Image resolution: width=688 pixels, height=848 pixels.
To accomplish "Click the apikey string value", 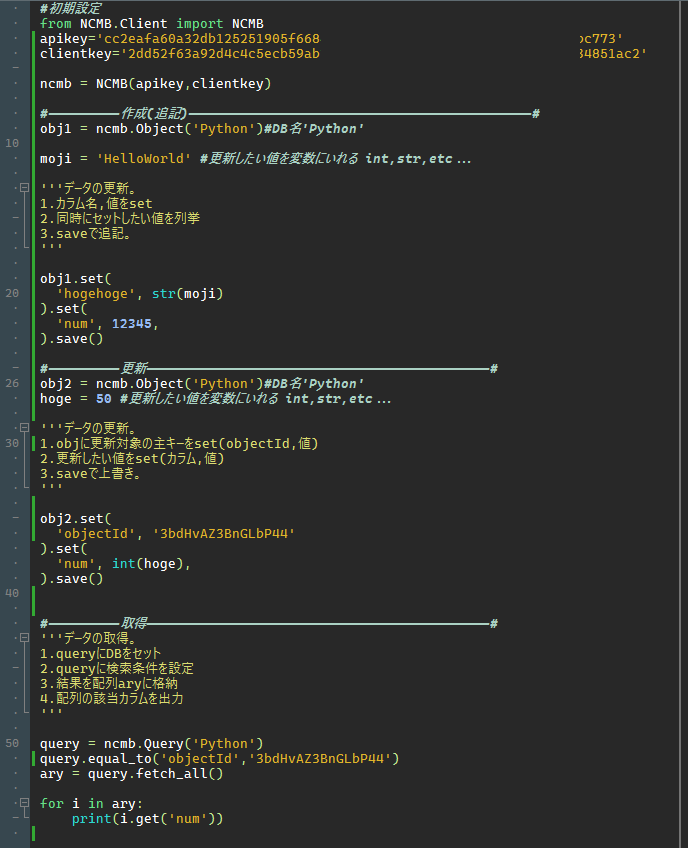I will [360, 39].
